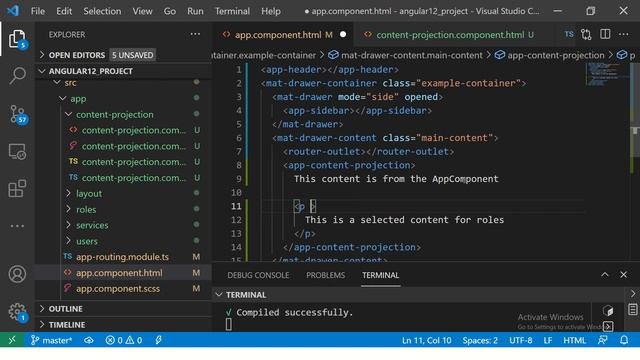Show additional activity bar views (ellipsis)

[x=17, y=226]
